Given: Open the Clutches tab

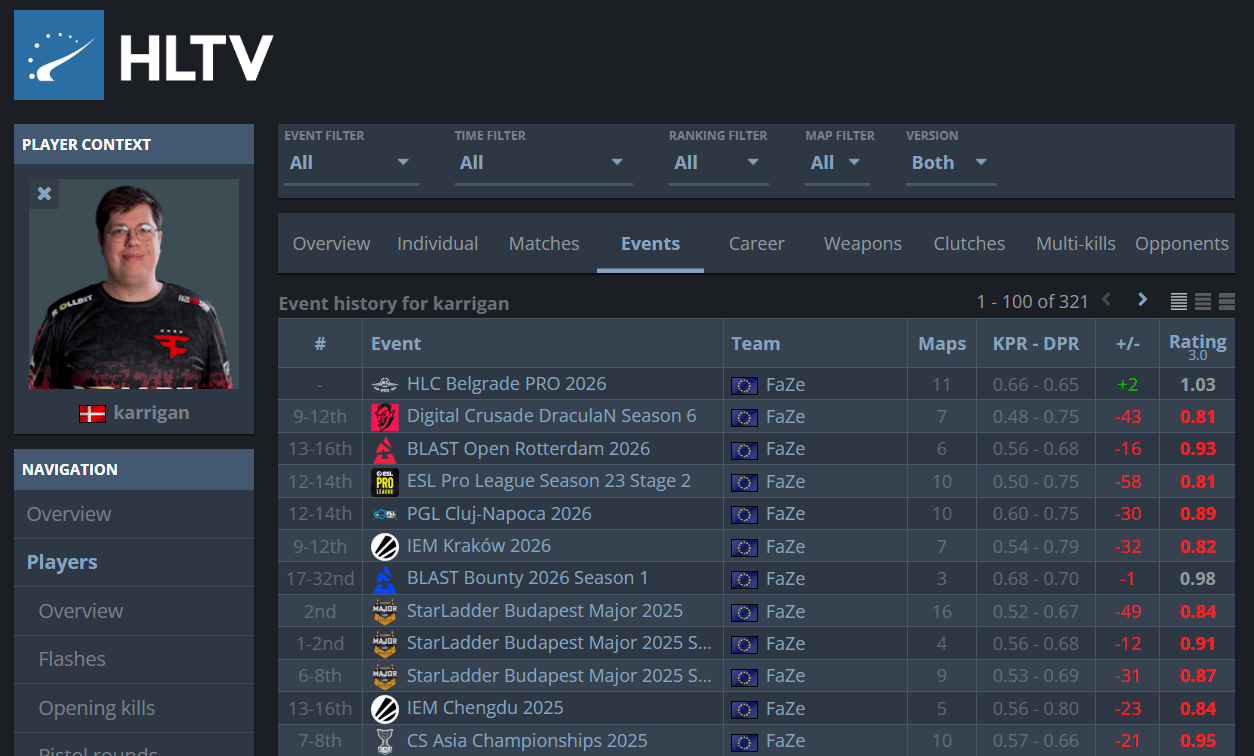Looking at the screenshot, I should (969, 244).
